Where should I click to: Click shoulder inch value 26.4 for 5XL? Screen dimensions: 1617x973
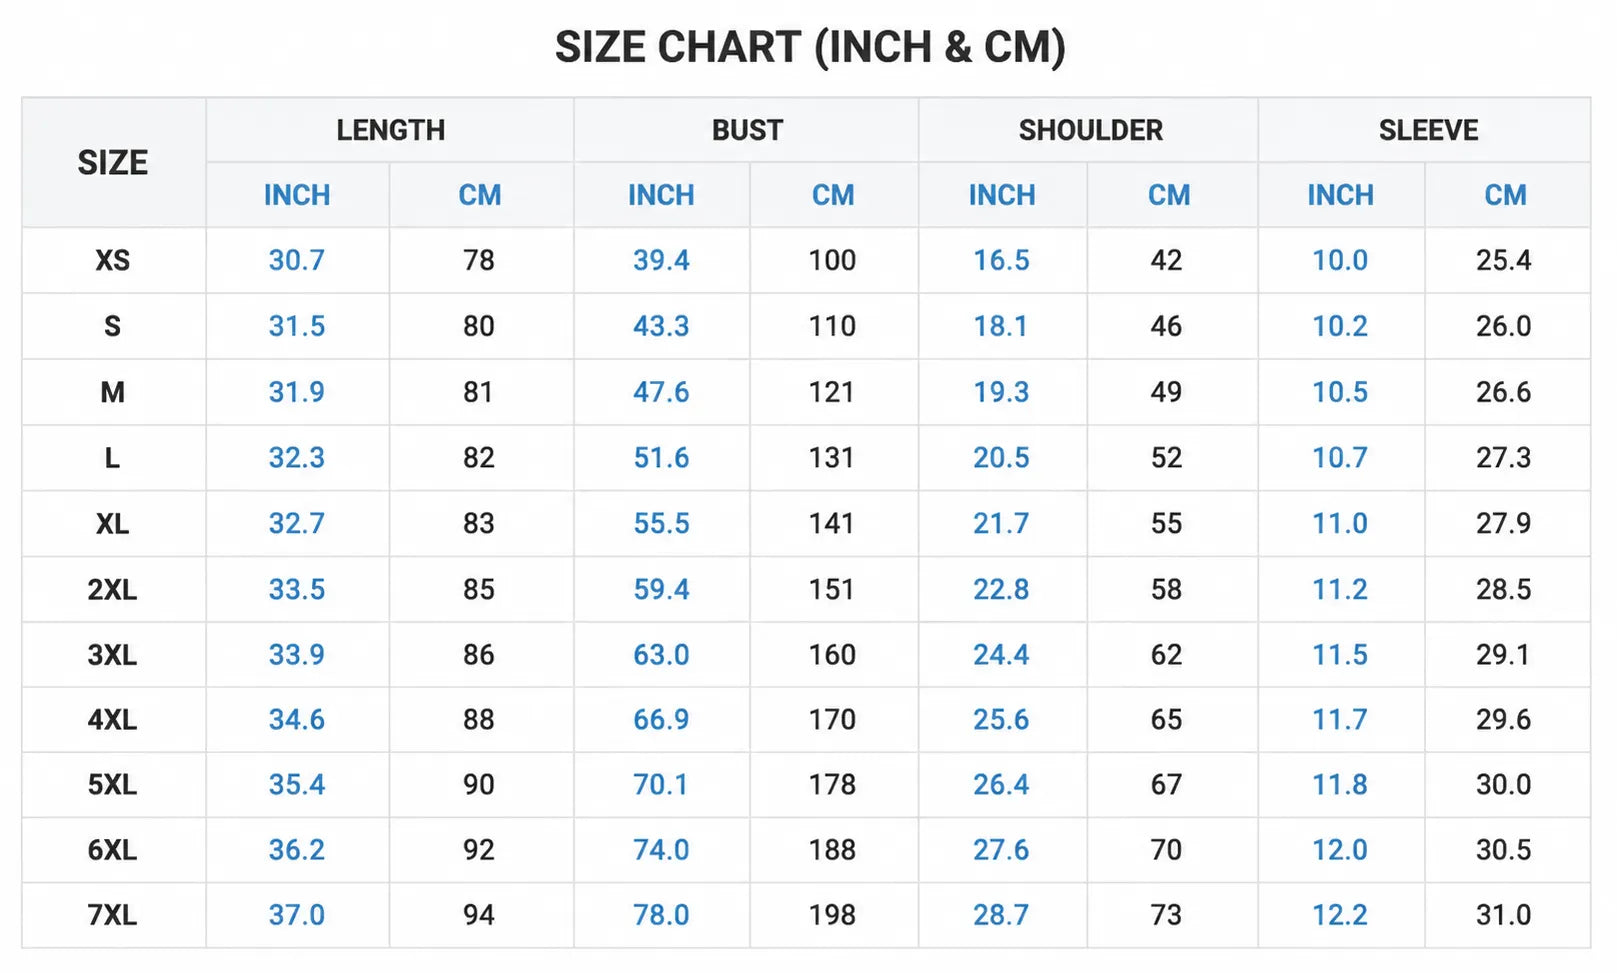tap(1001, 785)
